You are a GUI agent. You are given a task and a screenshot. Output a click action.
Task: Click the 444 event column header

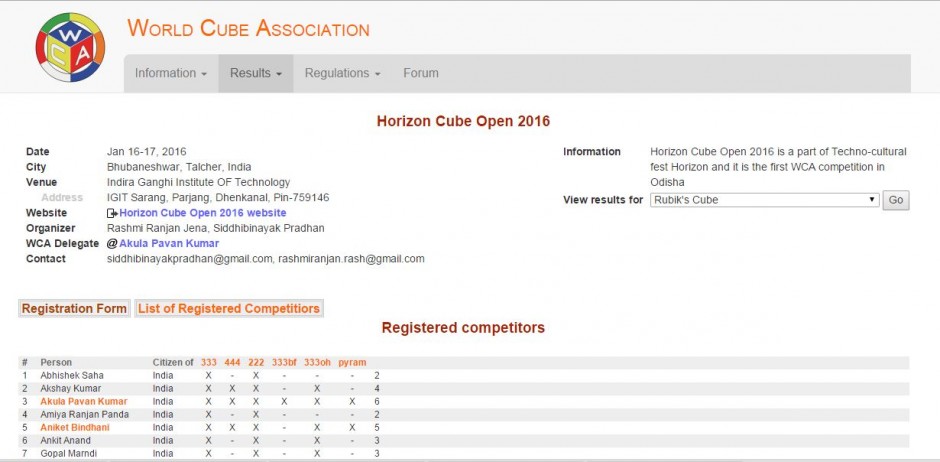[232, 362]
